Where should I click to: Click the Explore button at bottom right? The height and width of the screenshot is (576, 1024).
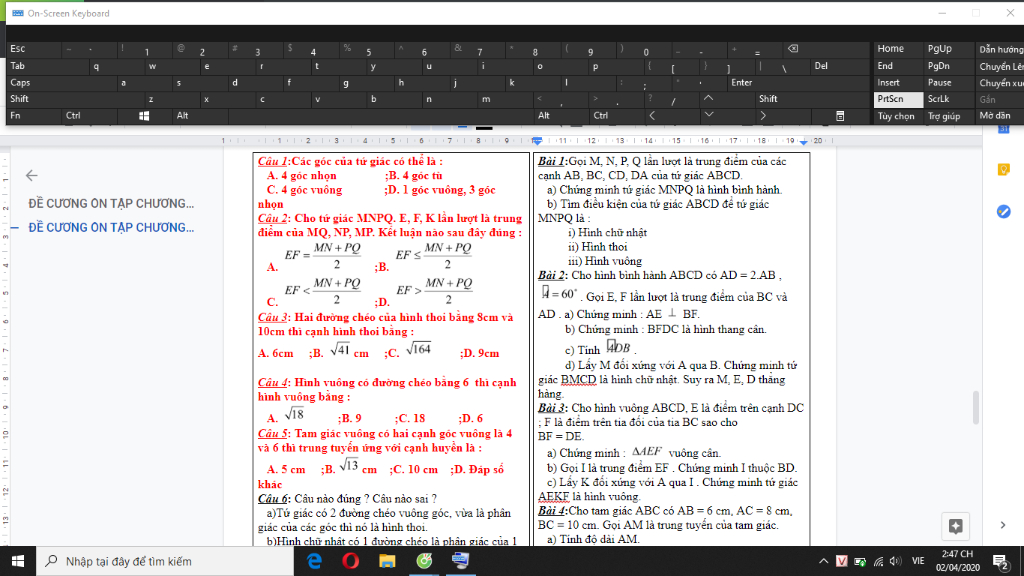pyautogui.click(x=955, y=526)
